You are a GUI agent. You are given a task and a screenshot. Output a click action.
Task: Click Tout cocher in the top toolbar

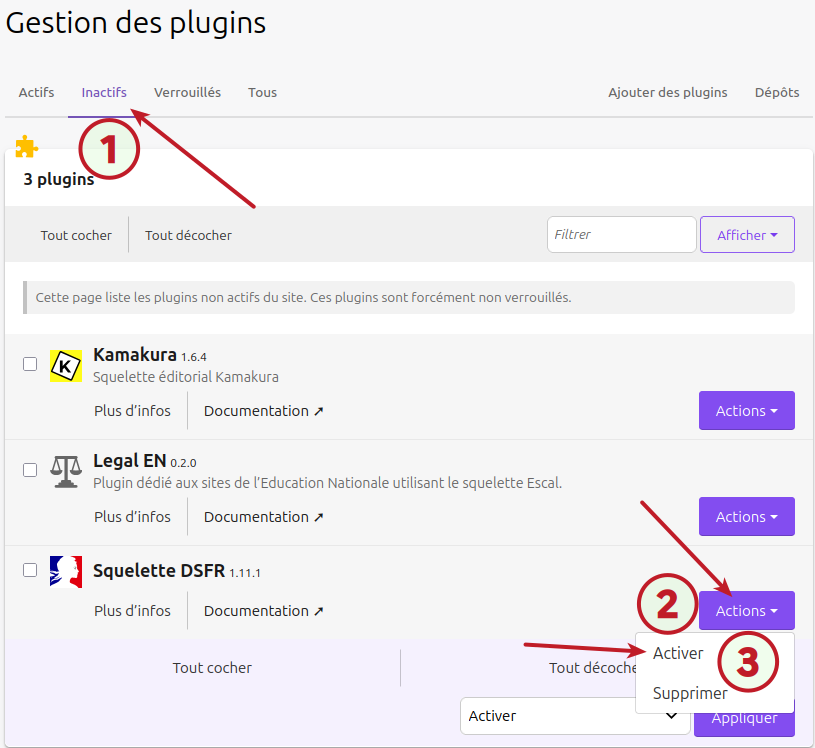(x=76, y=236)
